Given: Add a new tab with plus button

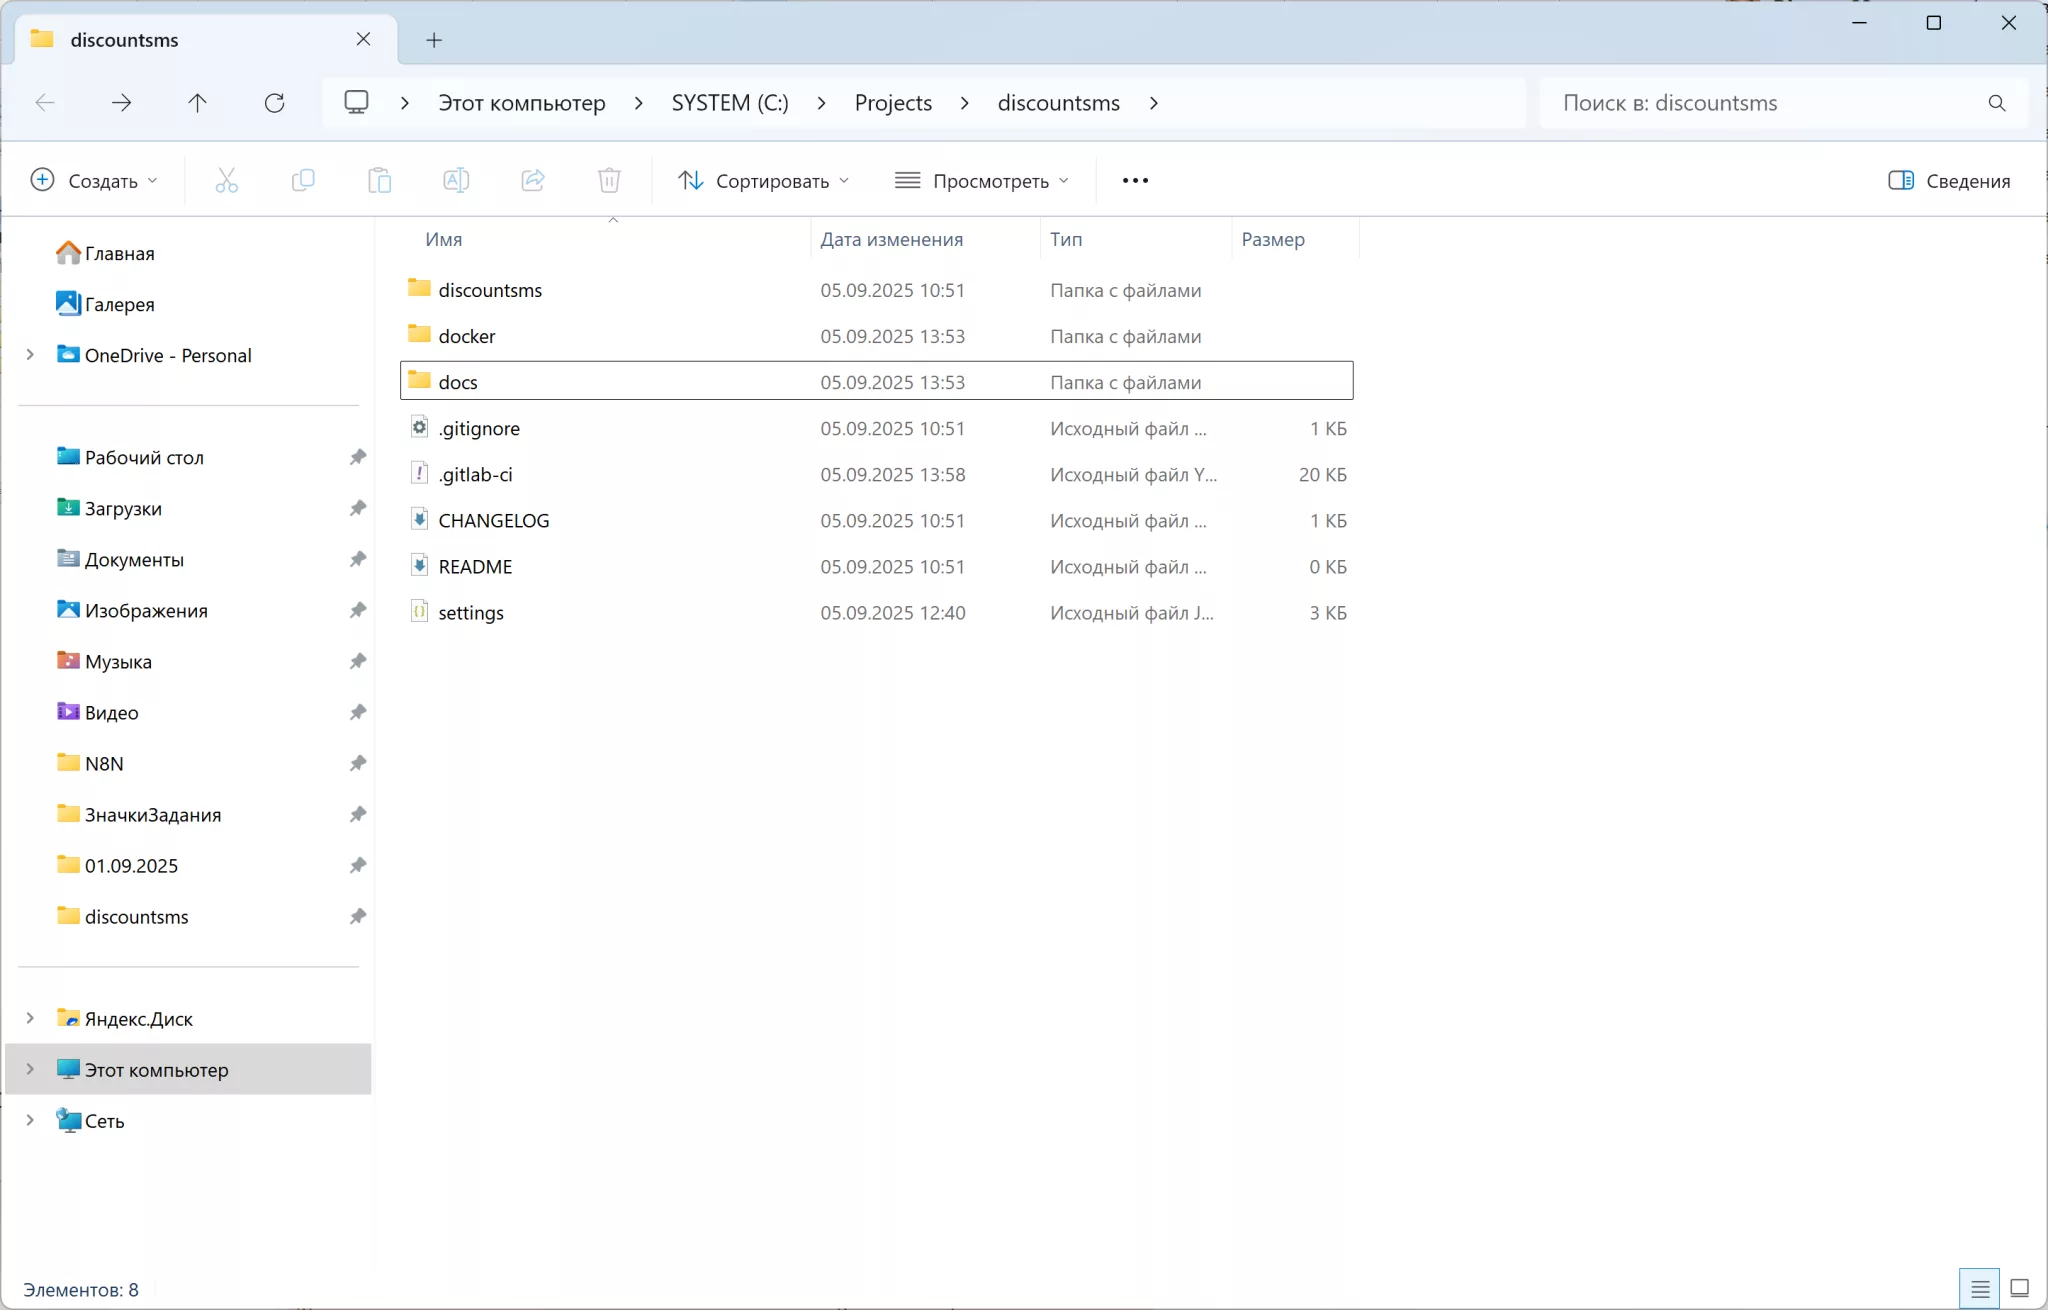Looking at the screenshot, I should (434, 40).
